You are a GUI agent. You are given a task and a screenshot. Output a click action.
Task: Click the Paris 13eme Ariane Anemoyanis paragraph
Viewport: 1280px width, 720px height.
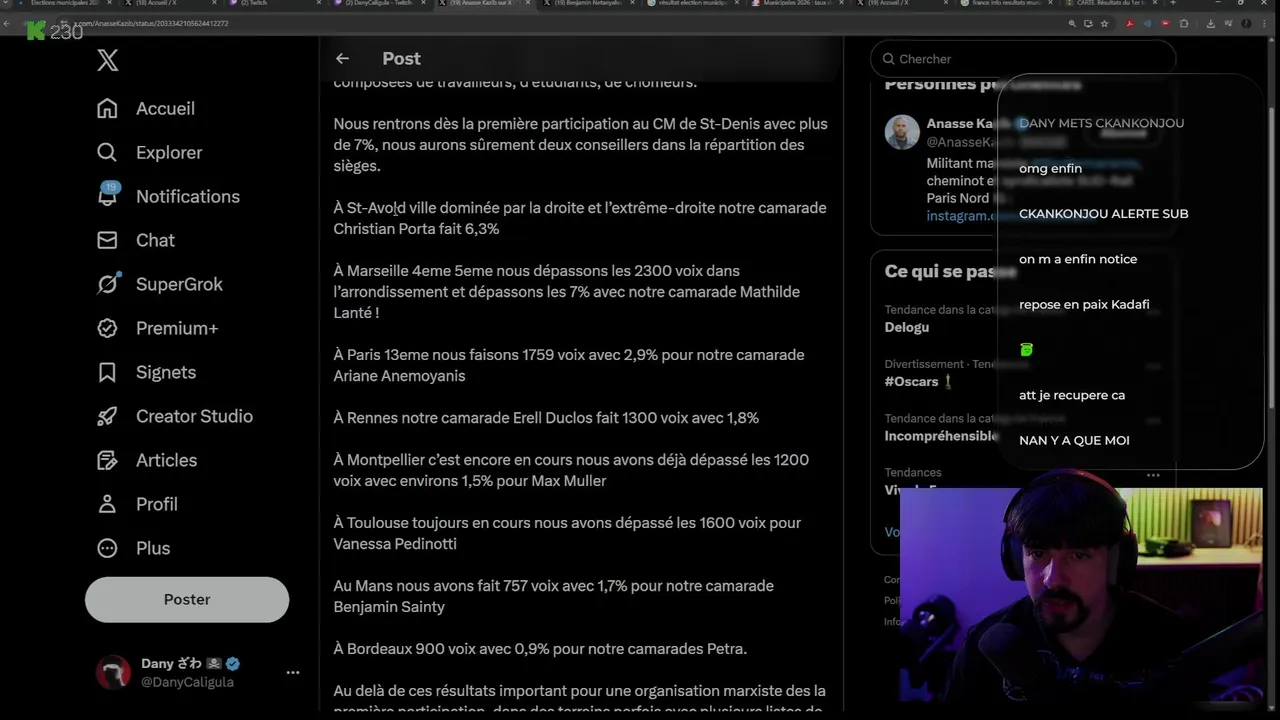pos(569,365)
